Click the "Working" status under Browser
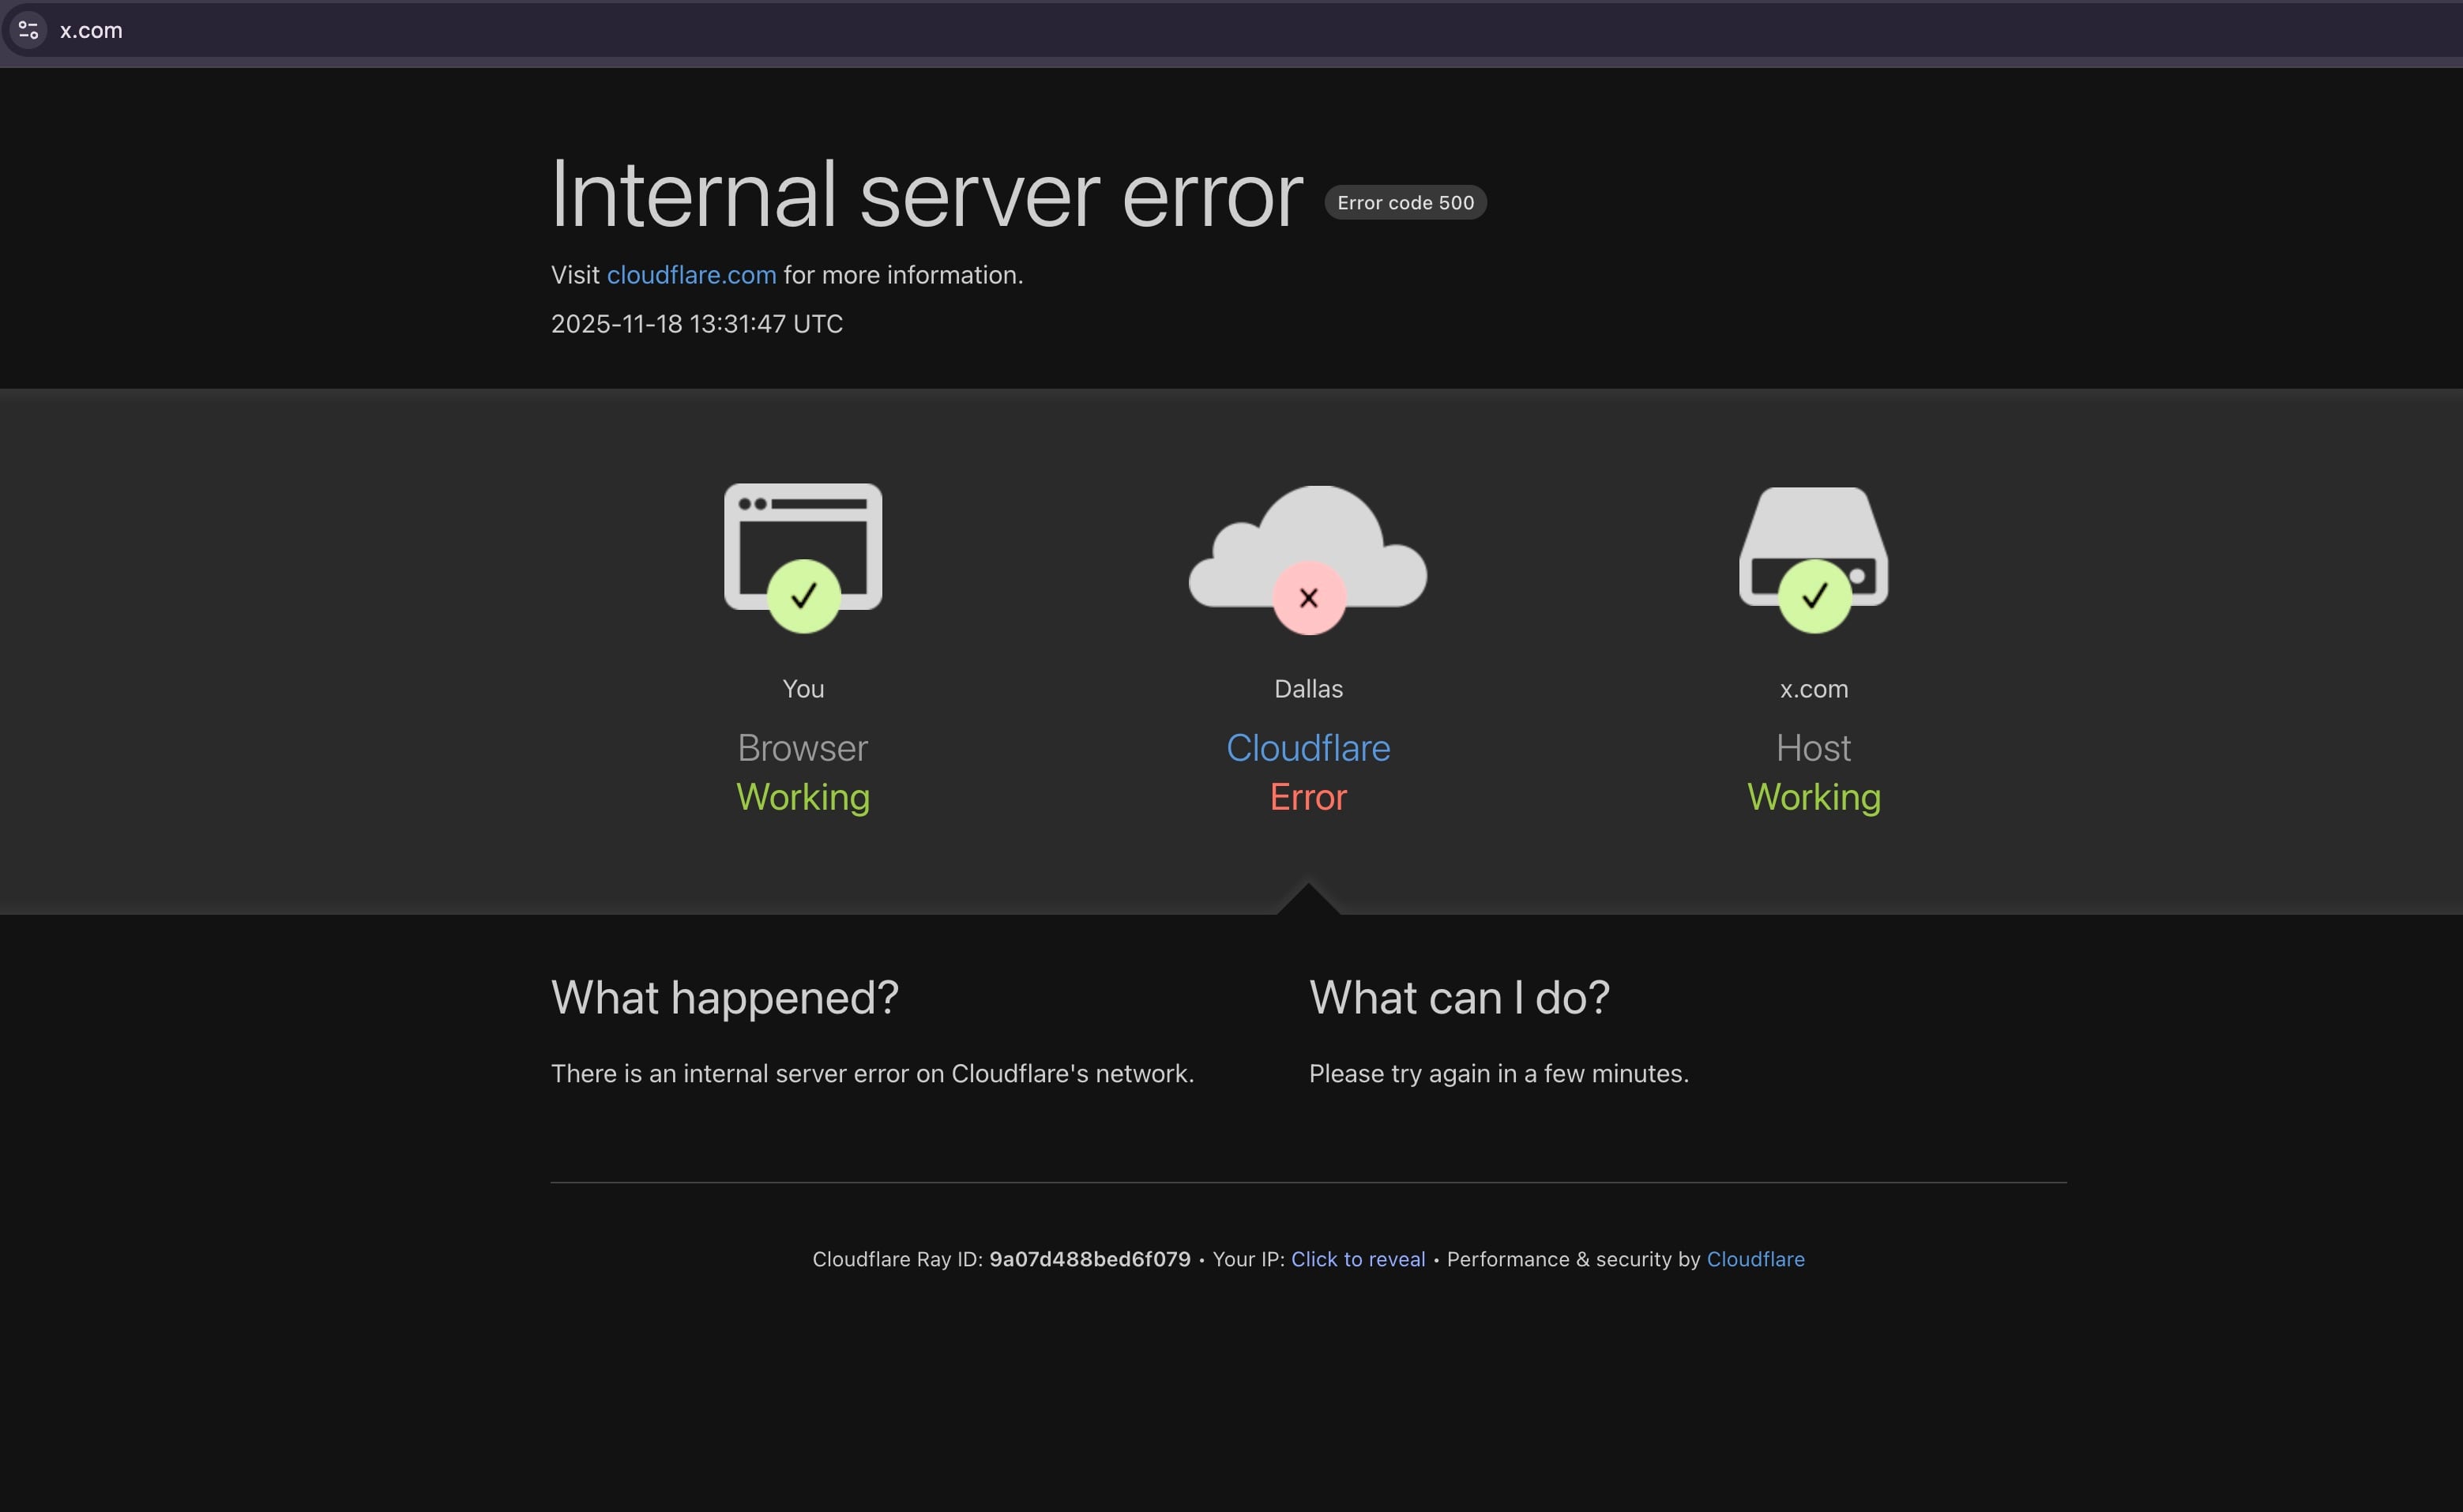Viewport: 2463px width, 1512px height. 803,797
